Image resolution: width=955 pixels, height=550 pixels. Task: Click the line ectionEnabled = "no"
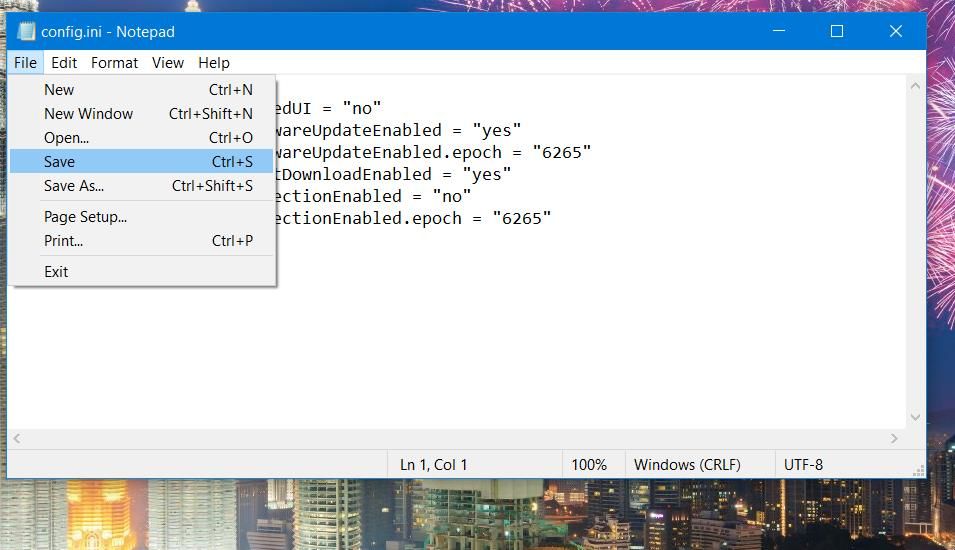click(373, 196)
